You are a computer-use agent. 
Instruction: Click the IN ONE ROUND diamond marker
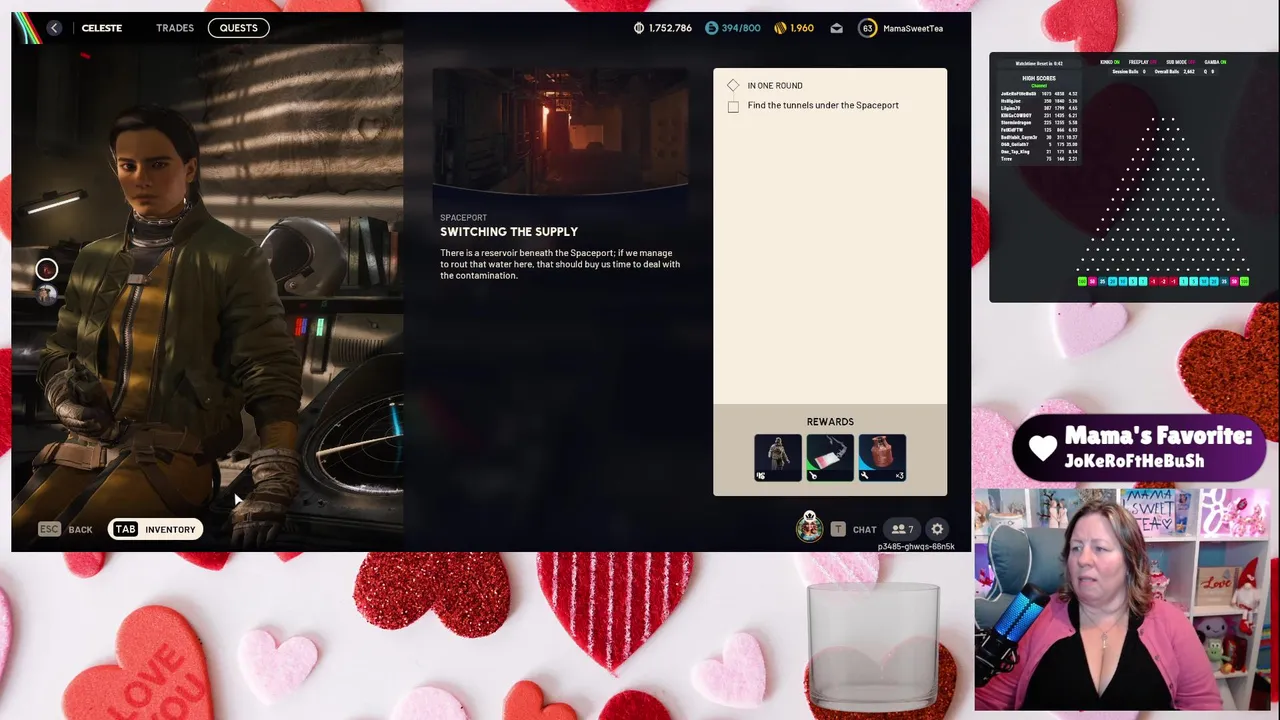click(x=733, y=85)
